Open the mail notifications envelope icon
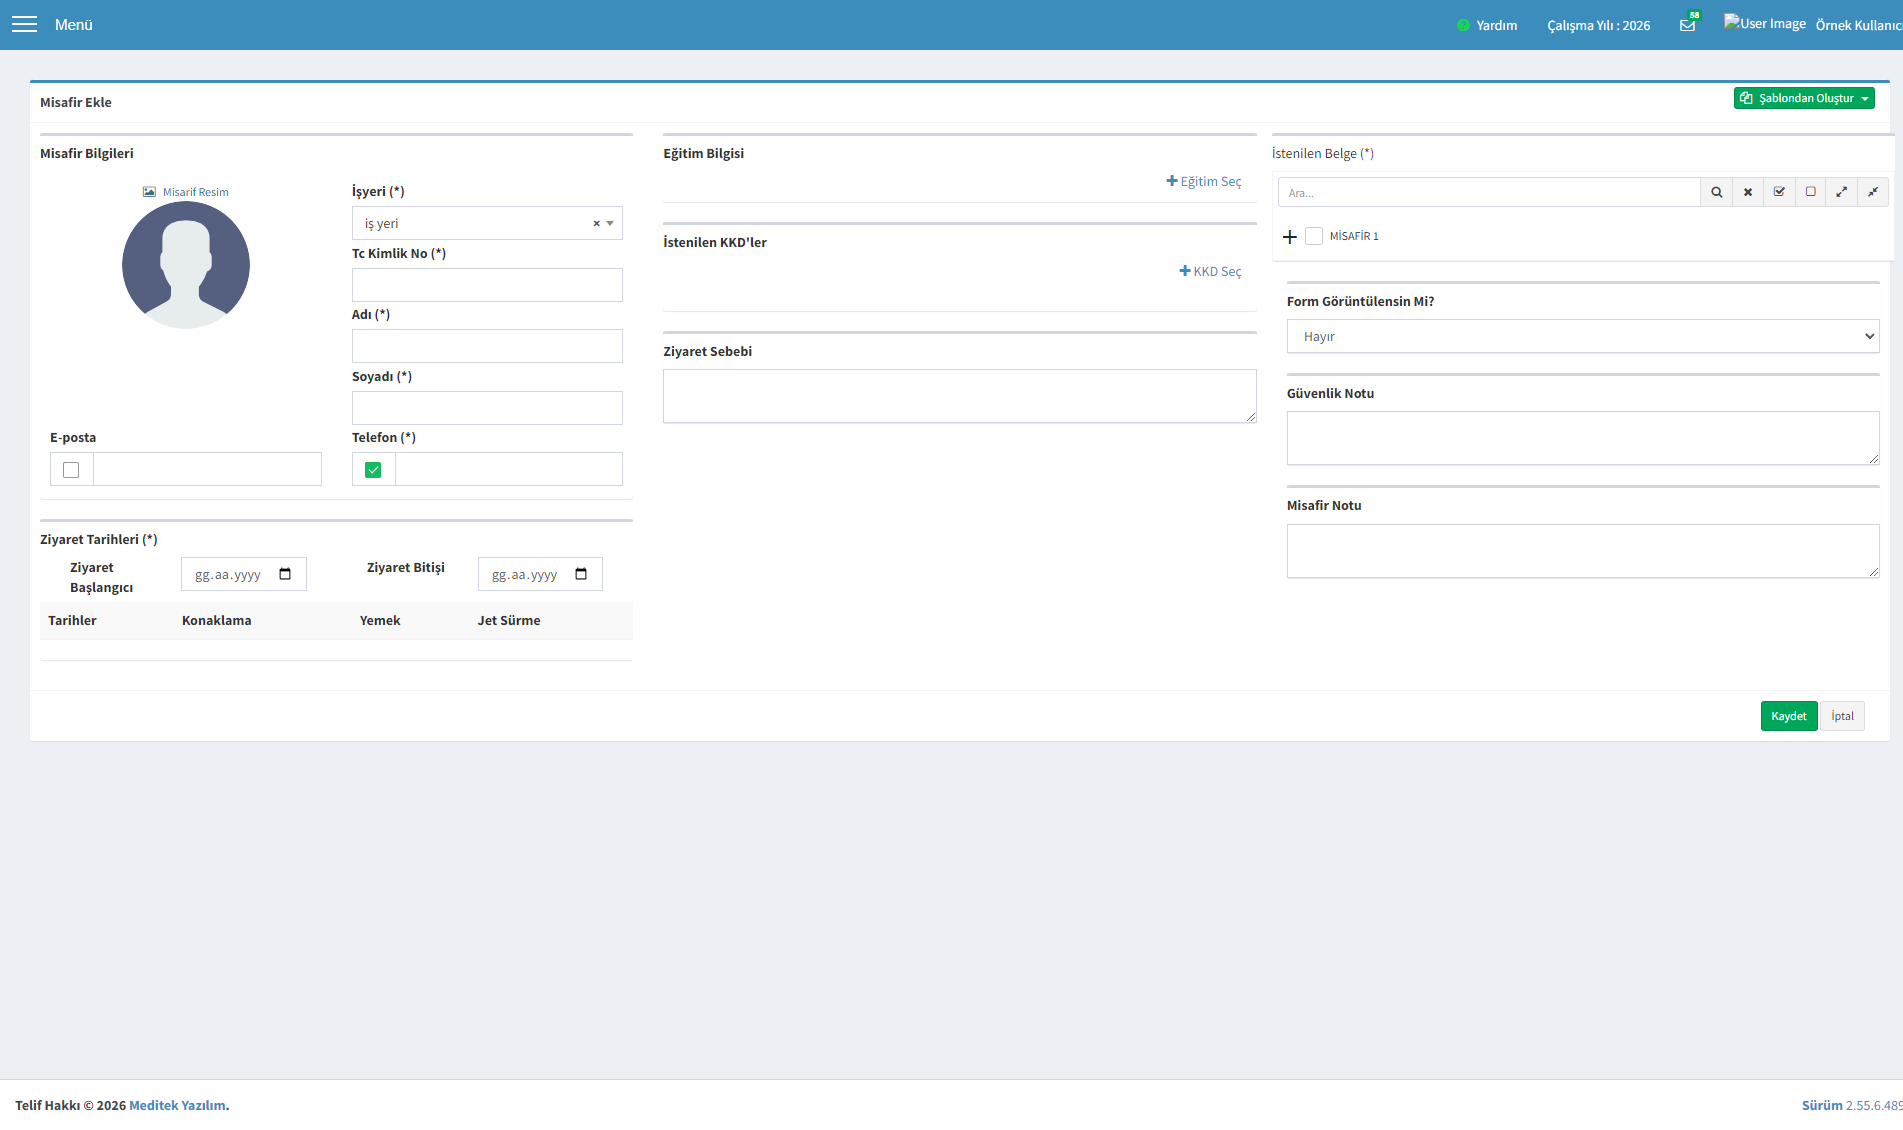This screenshot has height=1130, width=1903. point(1688,25)
